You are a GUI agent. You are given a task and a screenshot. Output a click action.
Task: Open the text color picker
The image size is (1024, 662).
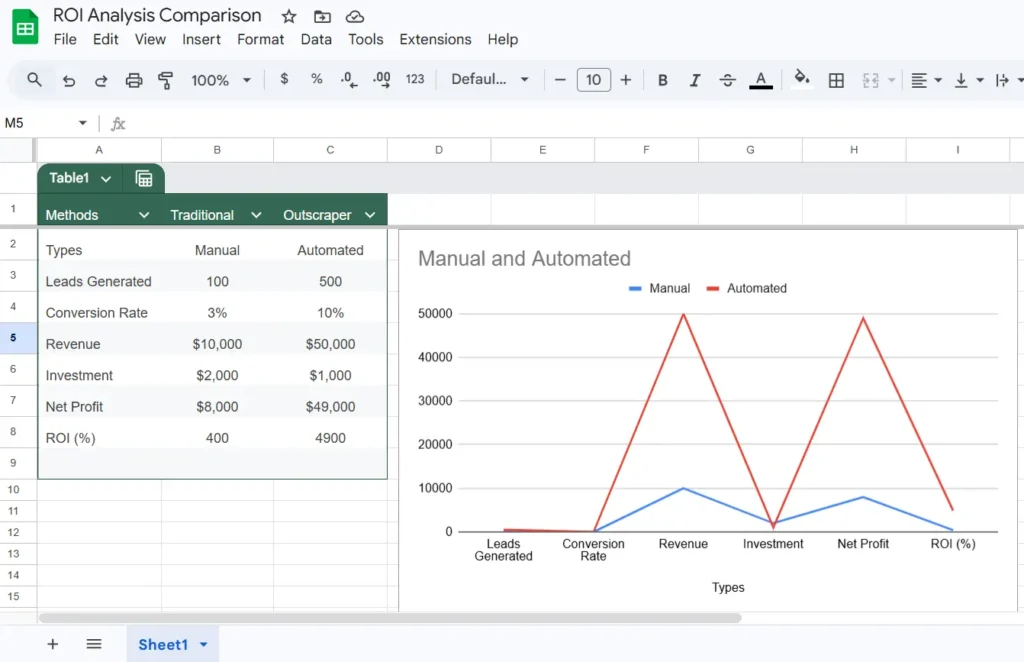(761, 80)
